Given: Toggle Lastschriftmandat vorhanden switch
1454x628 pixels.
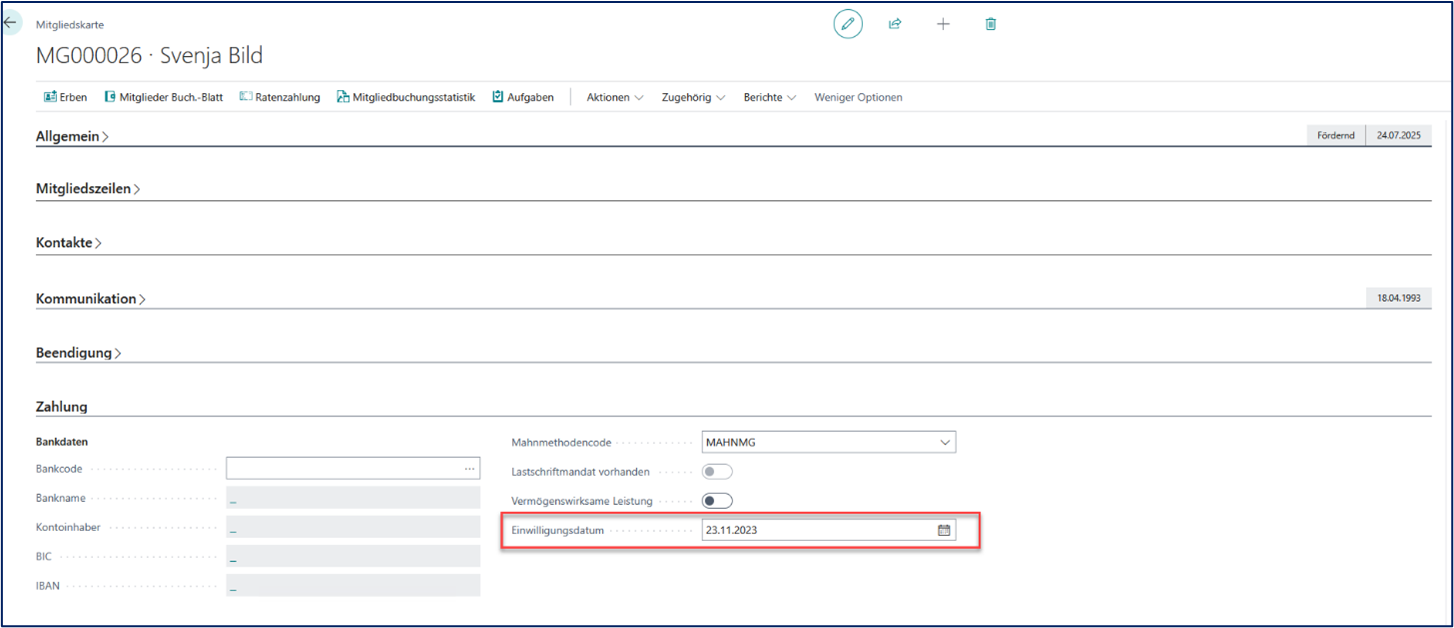Looking at the screenshot, I should pos(717,472).
